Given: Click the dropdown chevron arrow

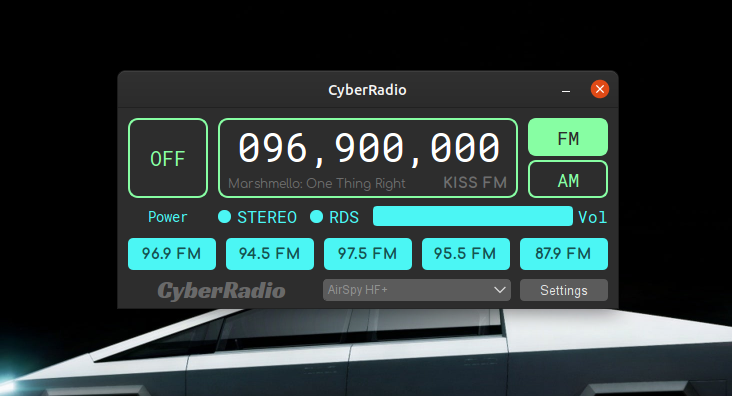Looking at the screenshot, I should click(500, 290).
